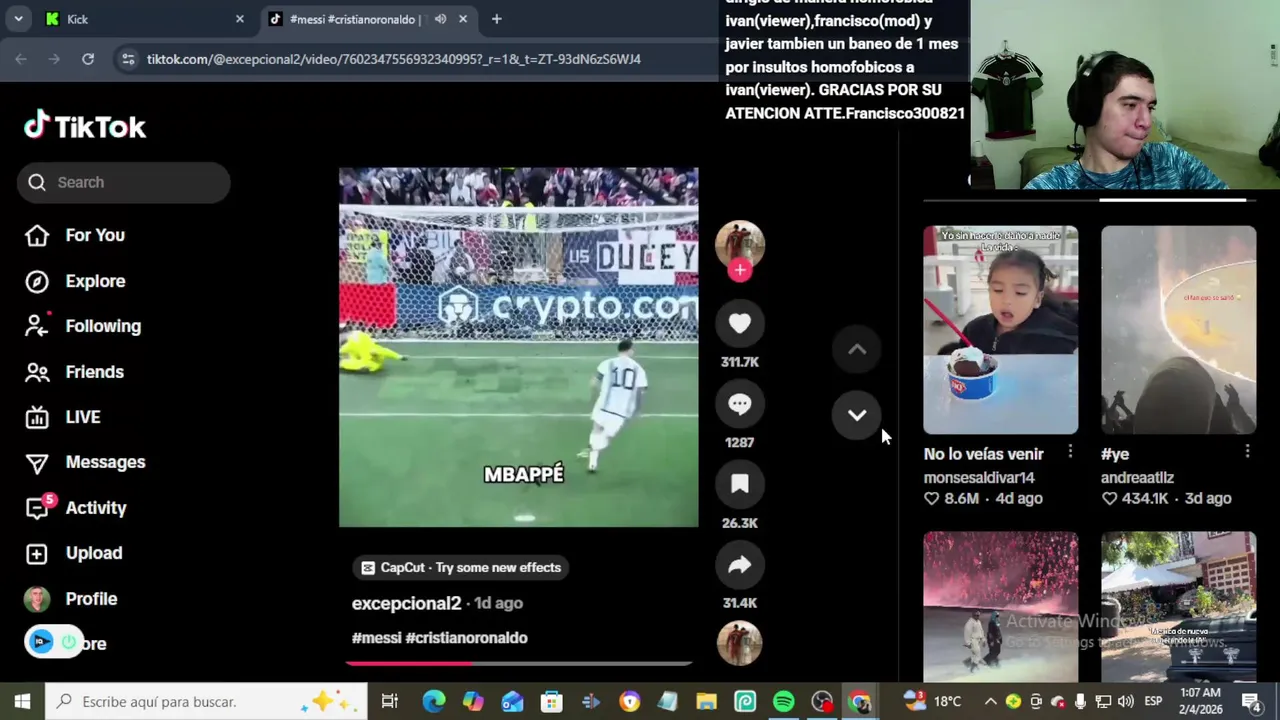This screenshot has width=1280, height=720.
Task: Open the tab search dropdown arrow
Action: coord(18,19)
